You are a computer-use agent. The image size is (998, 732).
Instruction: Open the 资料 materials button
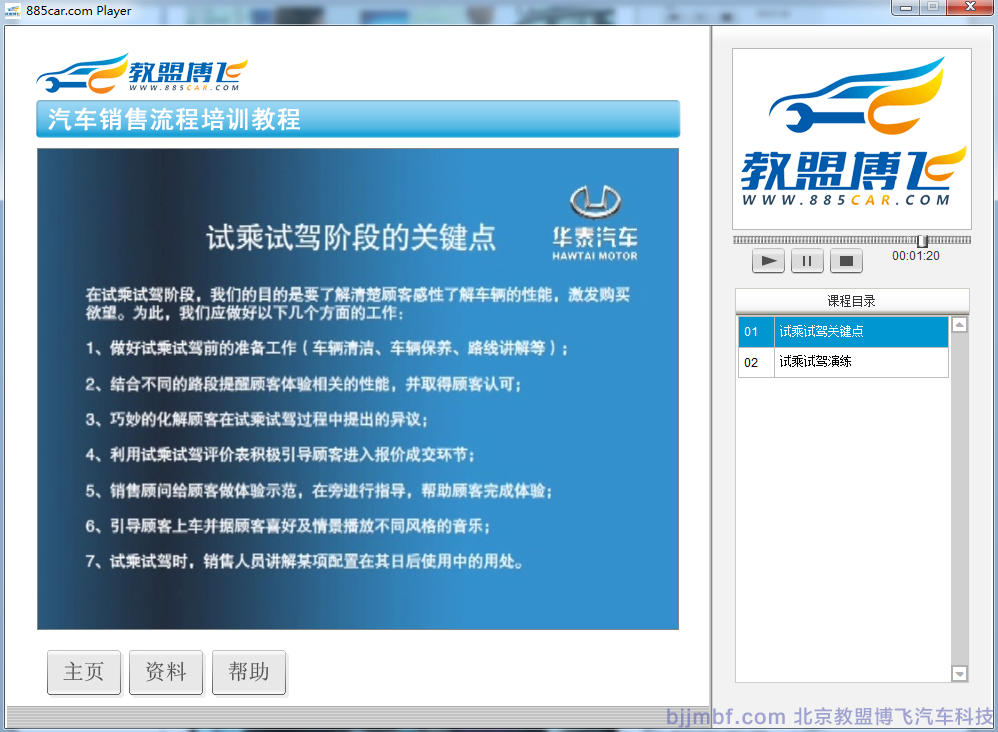(x=166, y=672)
